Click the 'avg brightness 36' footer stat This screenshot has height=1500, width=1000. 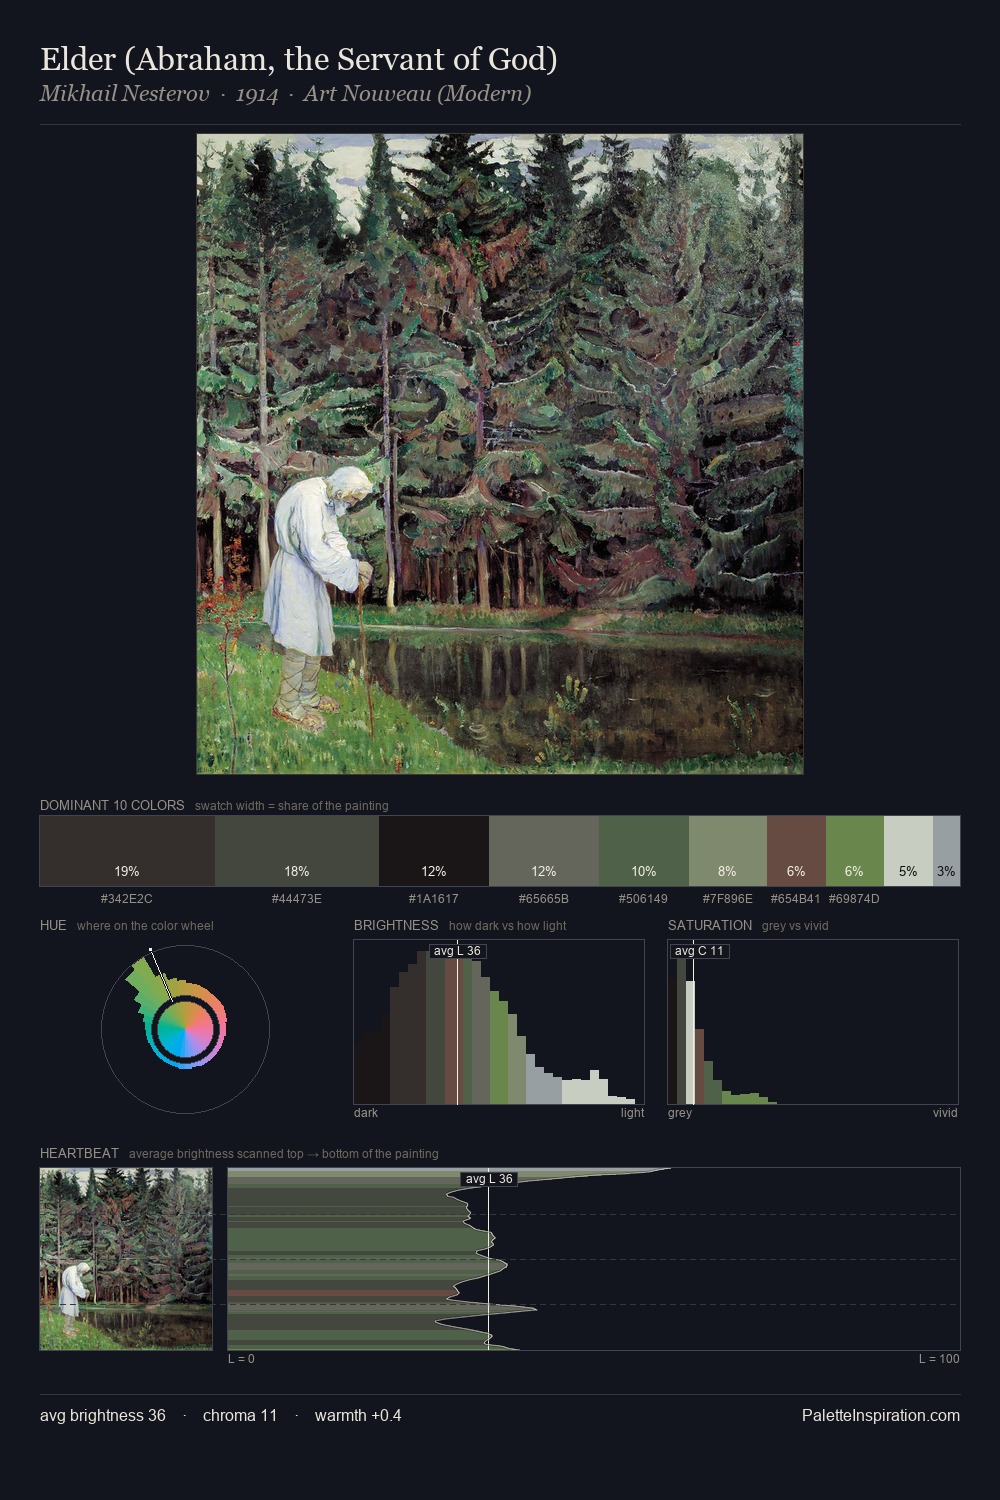(103, 1415)
